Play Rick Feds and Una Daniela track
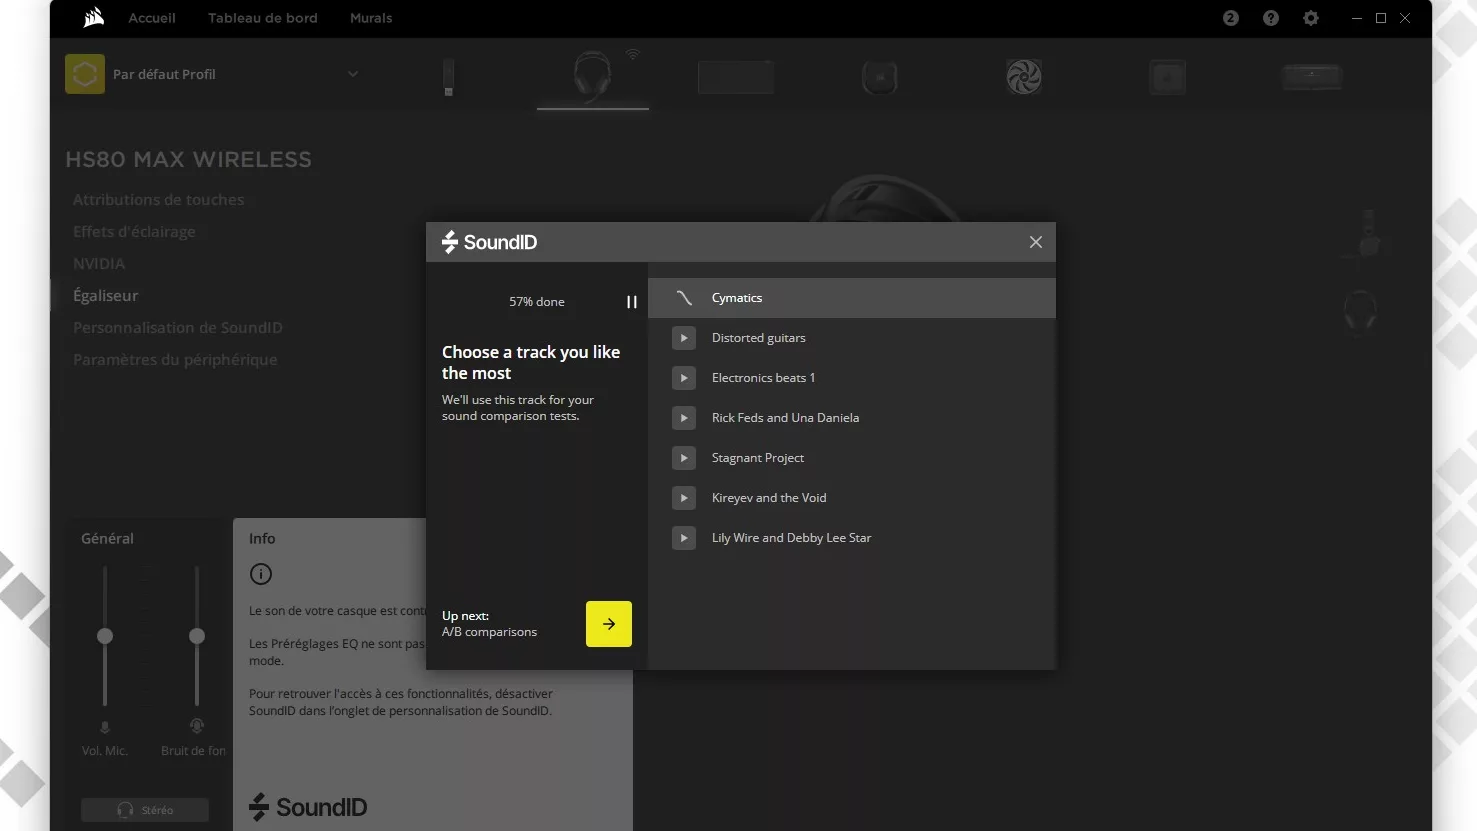Image resolution: width=1477 pixels, height=831 pixels. click(x=684, y=418)
